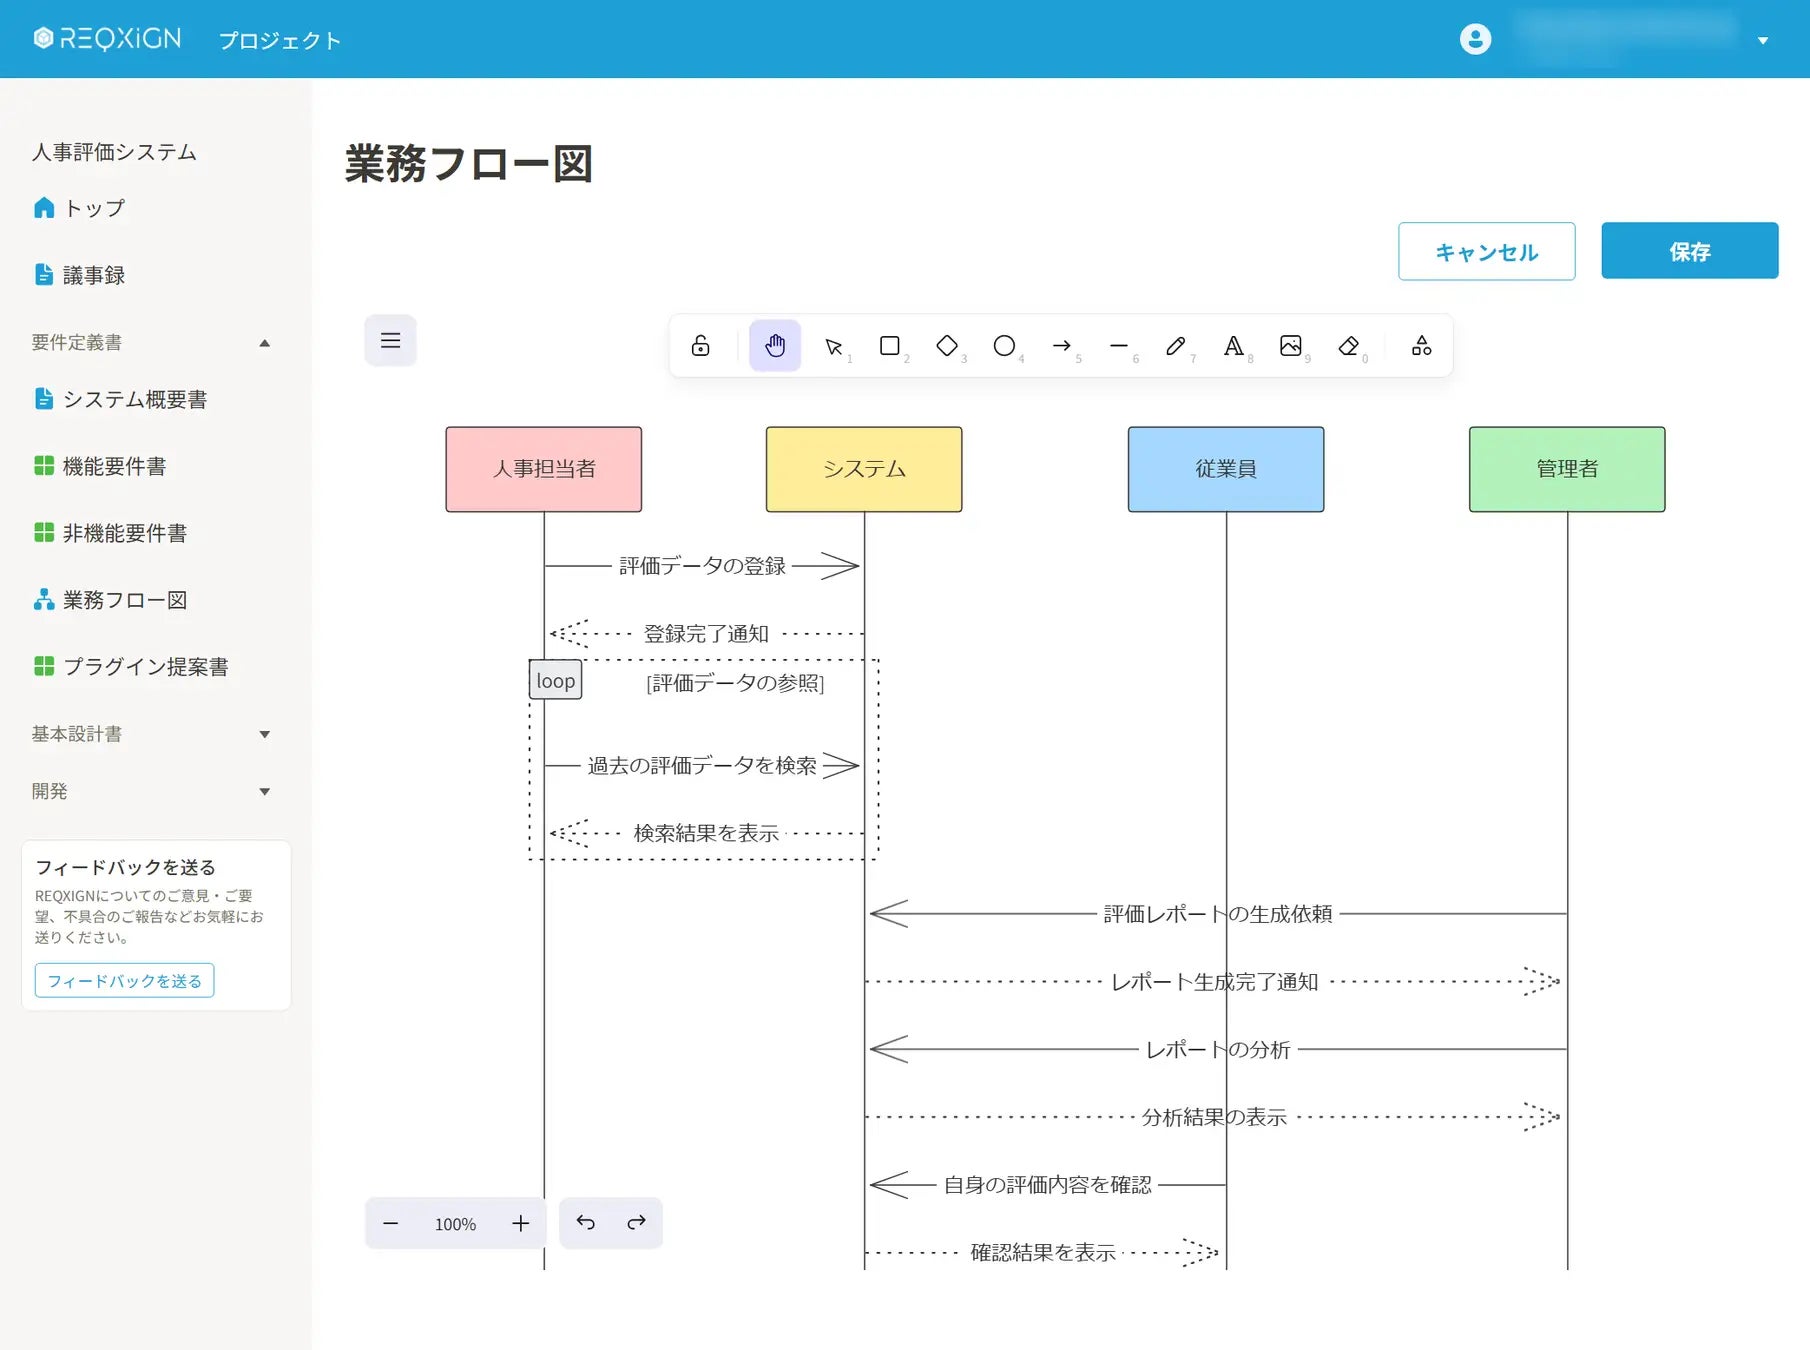Expand the 開発 section
Viewport: 1810px width, 1350px height.
tap(150, 791)
